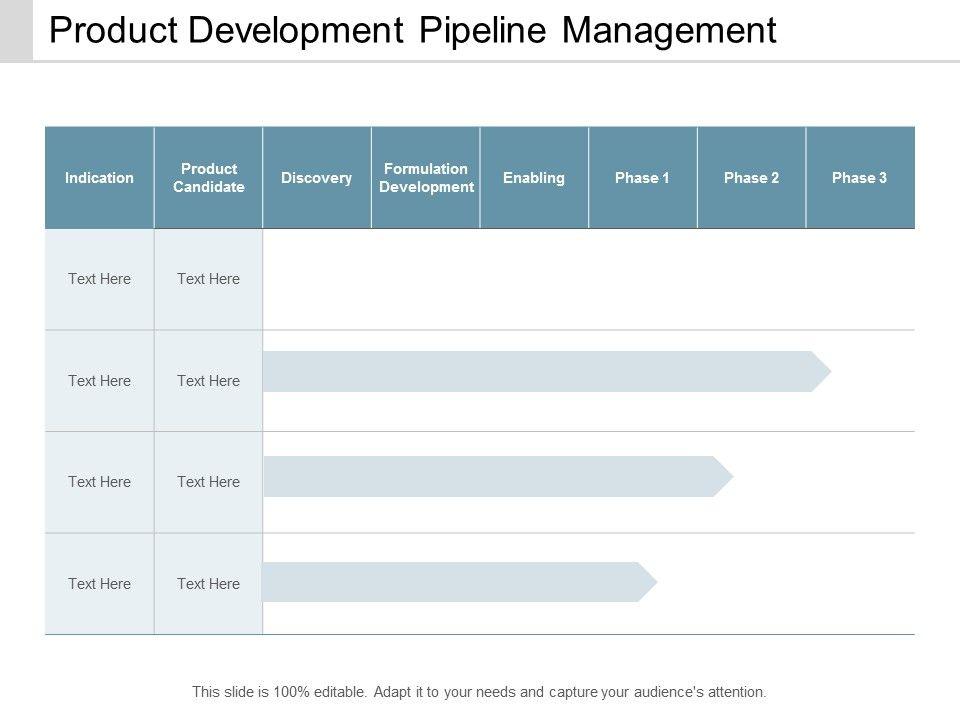Click the gray square beside the slide title
Image resolution: width=960 pixels, height=720 pixels.
(16, 30)
